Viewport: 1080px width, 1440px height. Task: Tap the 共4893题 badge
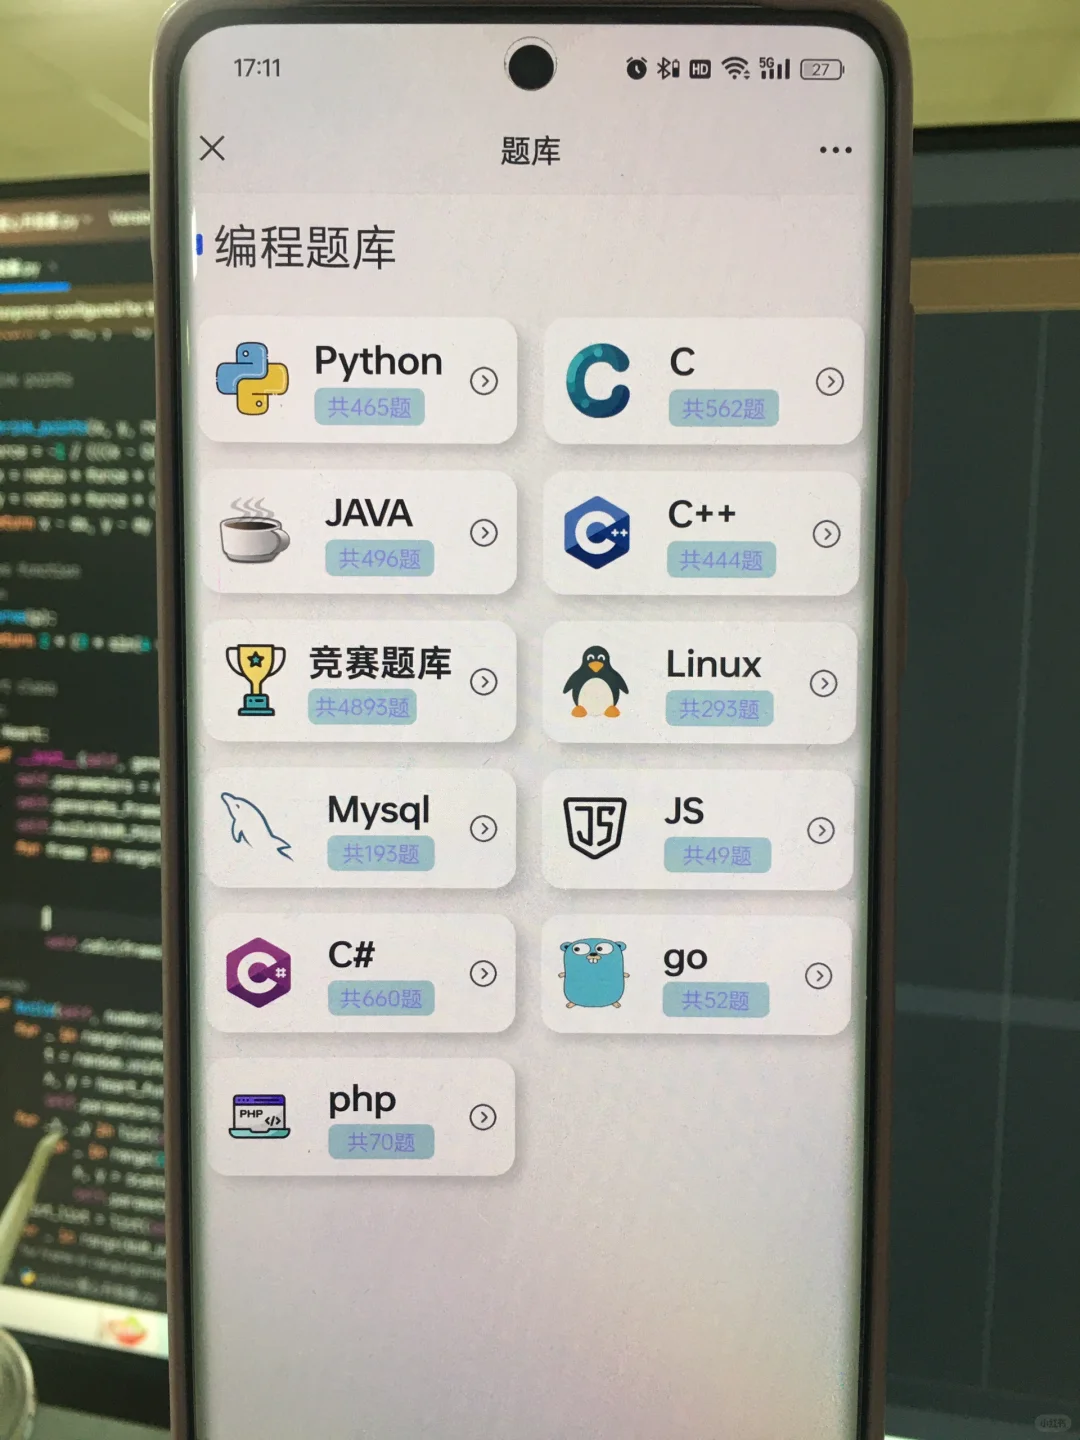click(x=362, y=707)
